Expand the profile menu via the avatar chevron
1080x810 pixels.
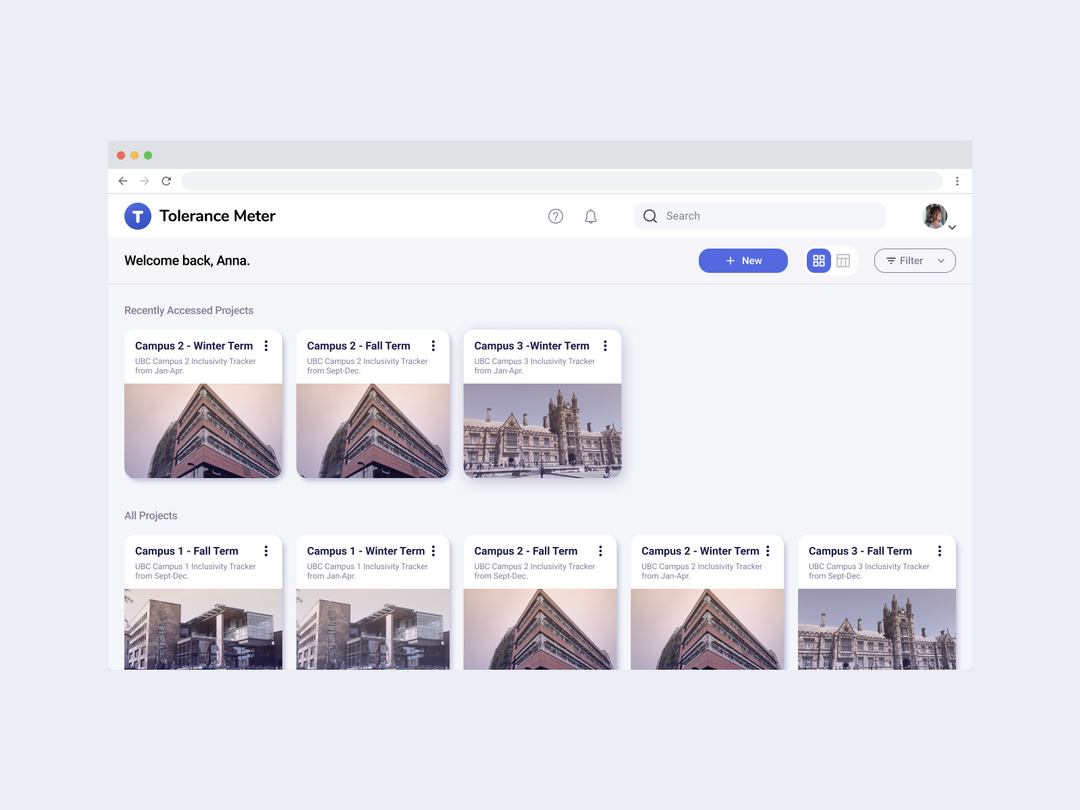(951, 227)
